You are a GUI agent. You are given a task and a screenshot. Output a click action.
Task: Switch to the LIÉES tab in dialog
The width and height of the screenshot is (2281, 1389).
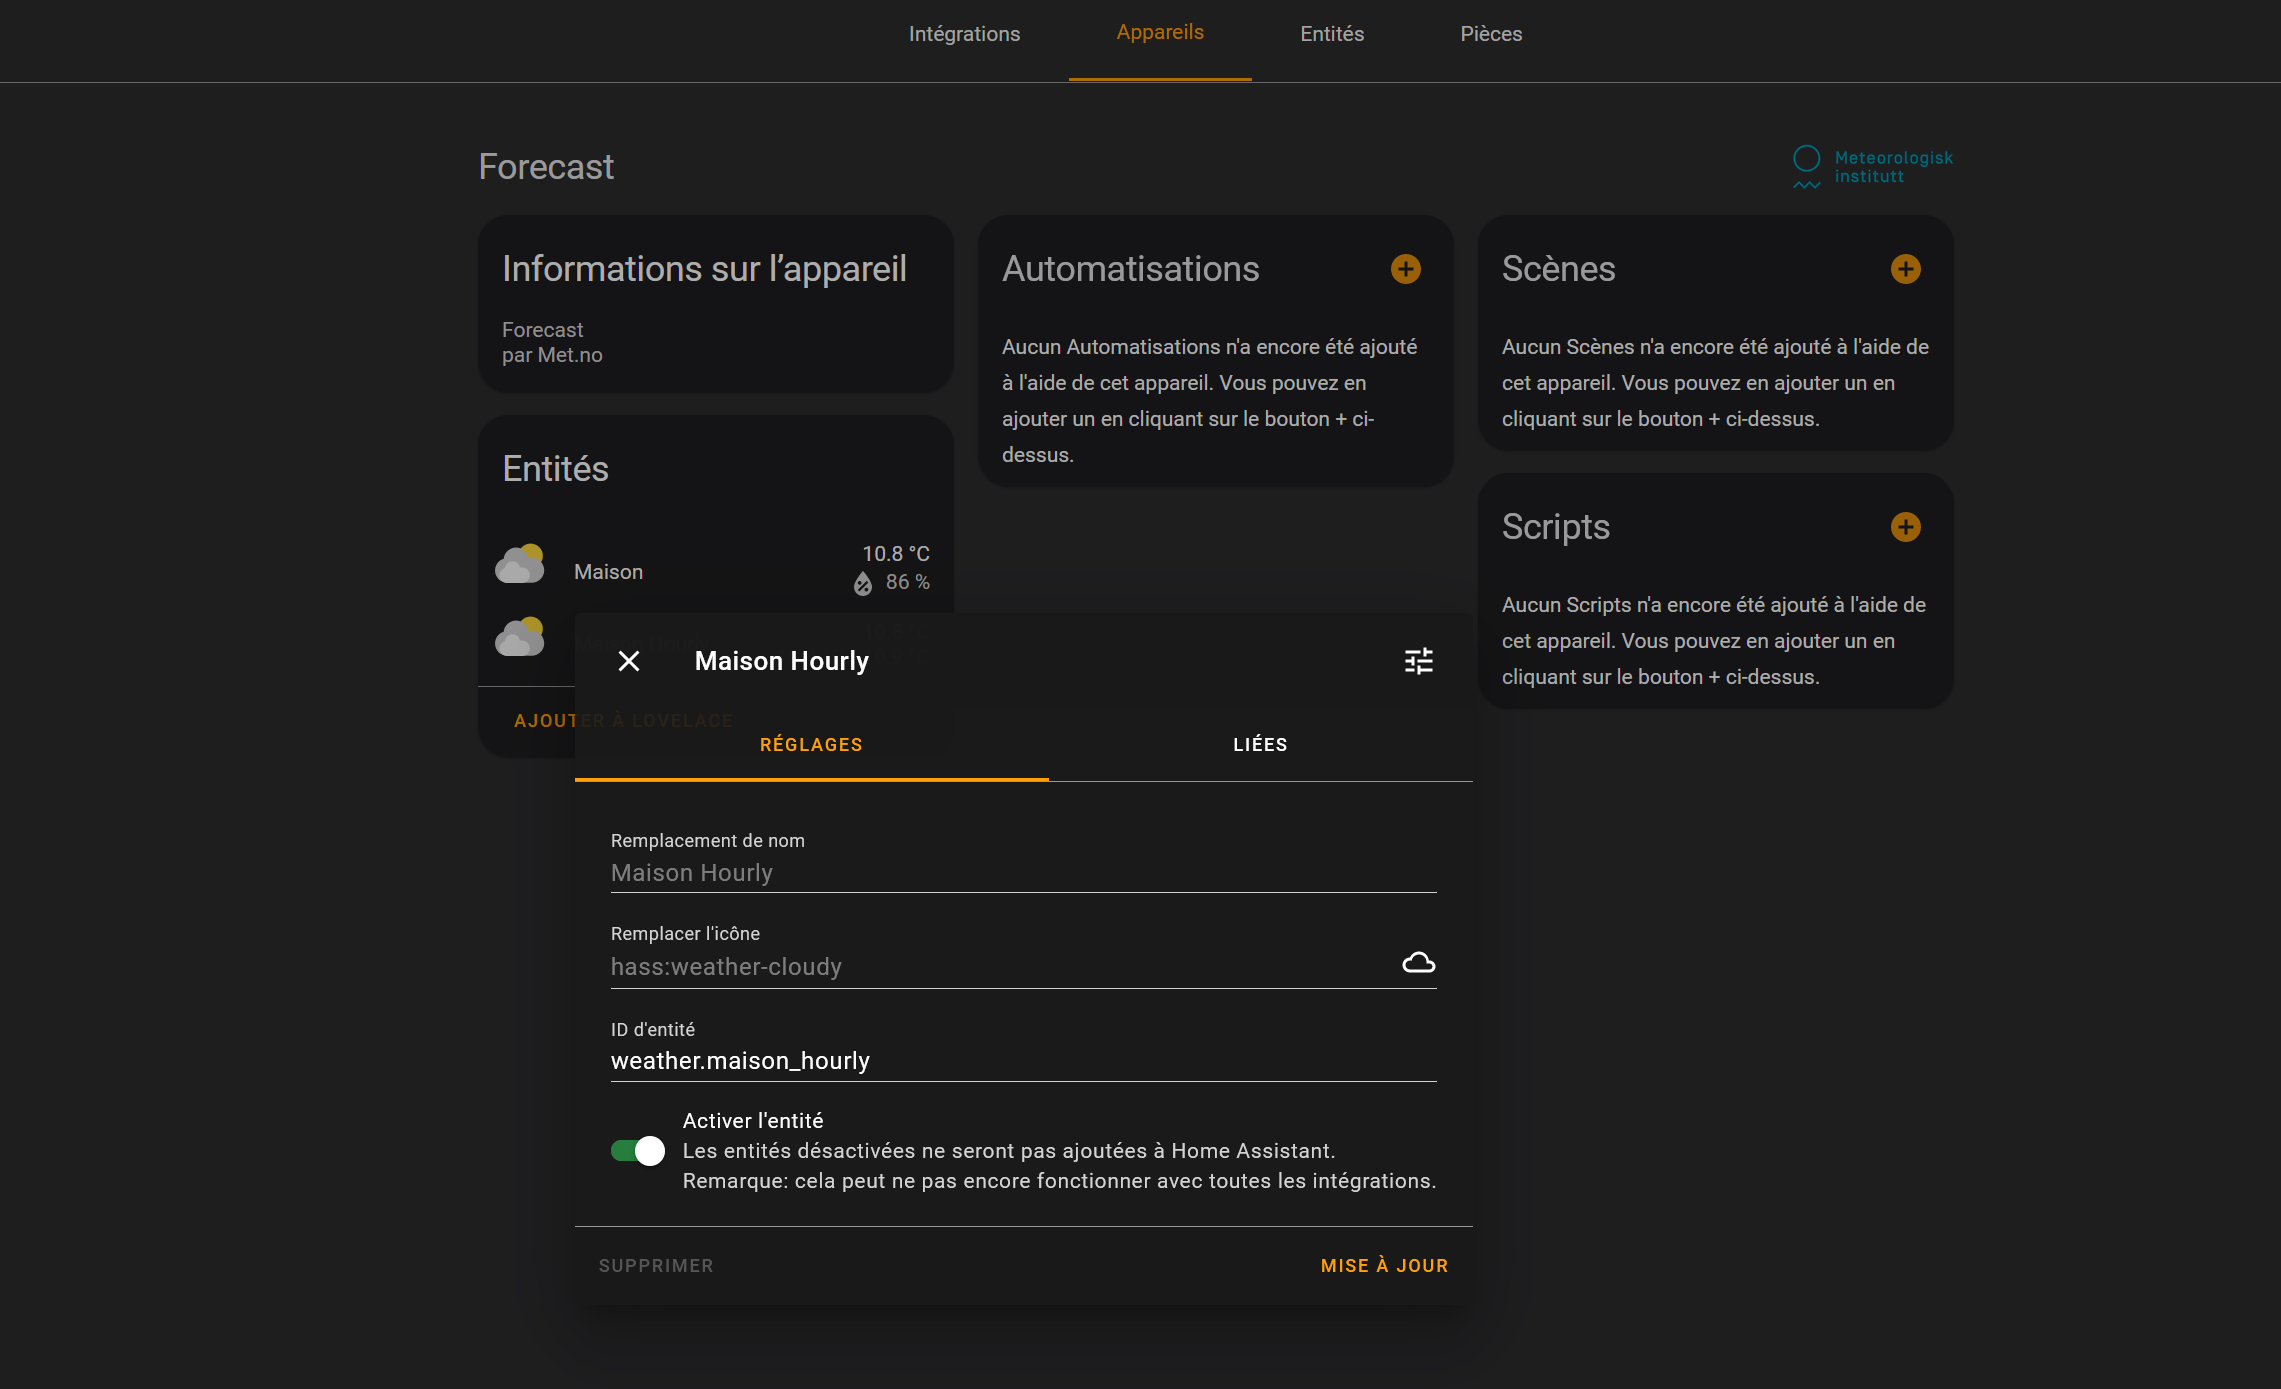click(x=1260, y=745)
